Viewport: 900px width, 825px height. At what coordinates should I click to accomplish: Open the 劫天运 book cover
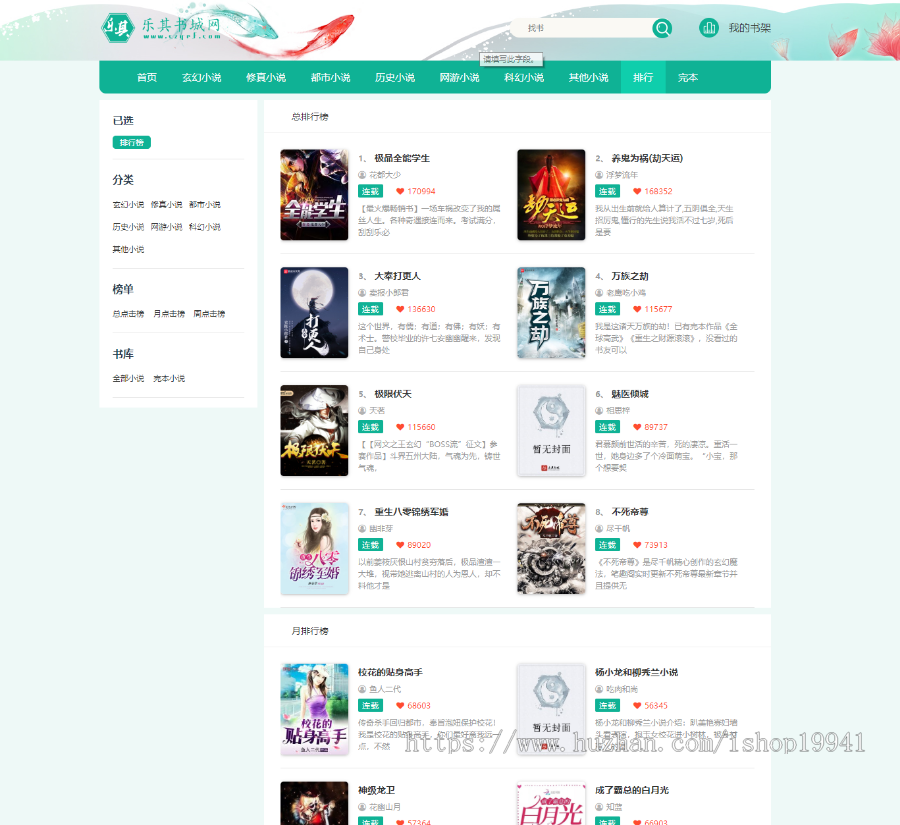(551, 195)
